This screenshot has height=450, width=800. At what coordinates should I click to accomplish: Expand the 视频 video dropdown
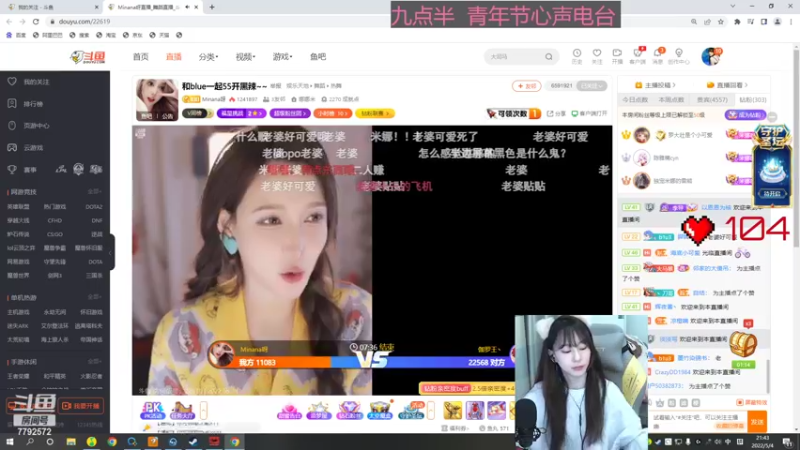[x=245, y=57]
